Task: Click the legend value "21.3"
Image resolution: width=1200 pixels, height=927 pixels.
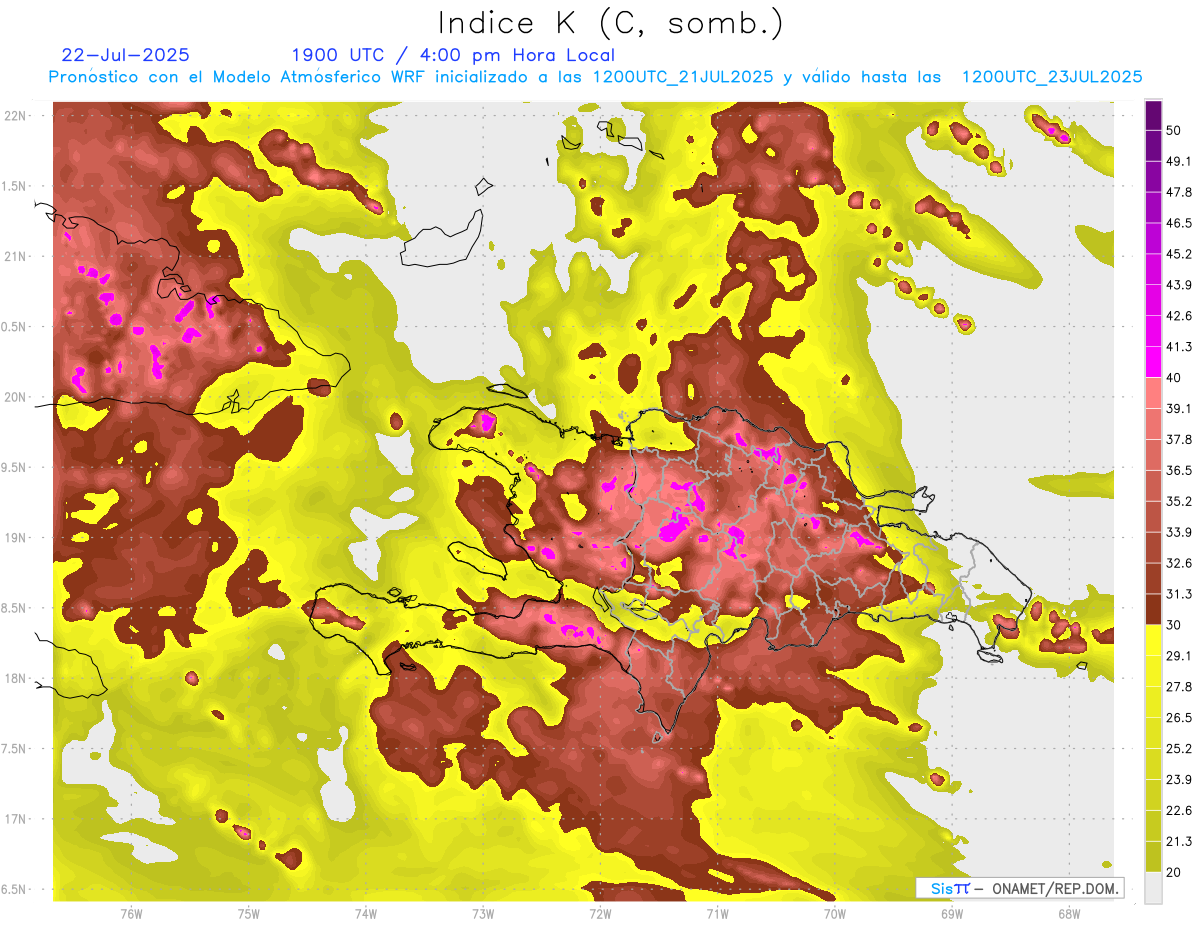Action: (x=1179, y=841)
